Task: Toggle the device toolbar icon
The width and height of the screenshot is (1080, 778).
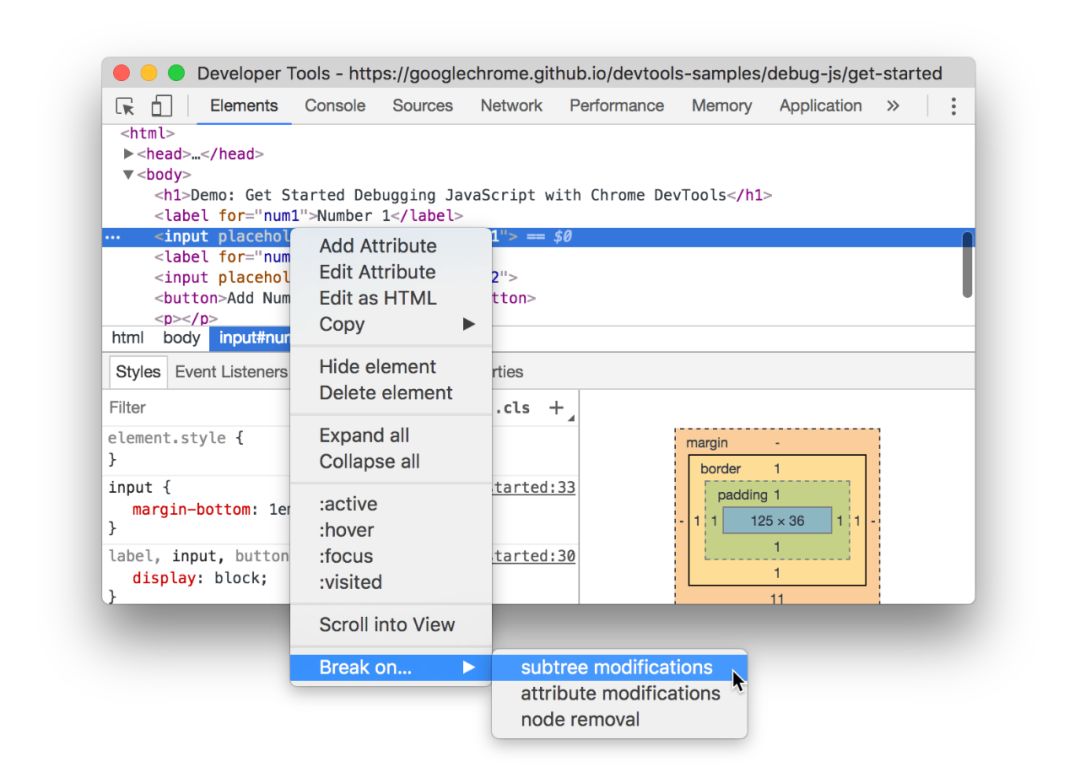Action: pyautogui.click(x=161, y=106)
